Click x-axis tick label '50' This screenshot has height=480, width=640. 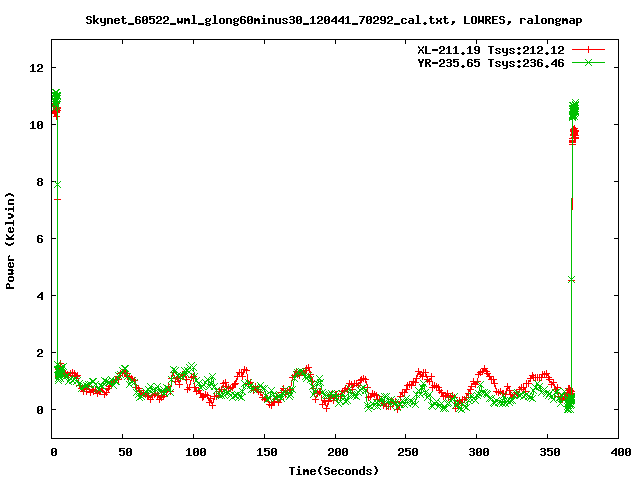pos(125,452)
